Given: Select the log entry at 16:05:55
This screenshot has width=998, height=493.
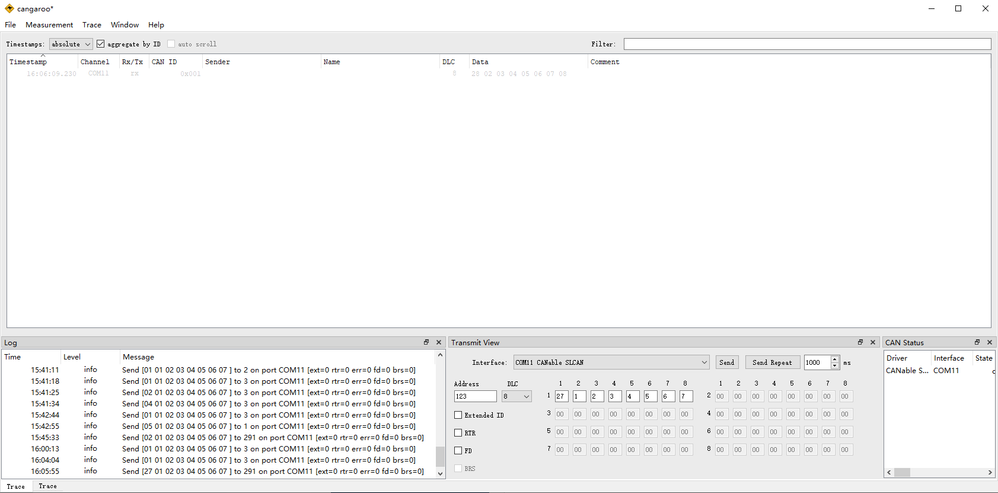Looking at the screenshot, I should (x=218, y=471).
